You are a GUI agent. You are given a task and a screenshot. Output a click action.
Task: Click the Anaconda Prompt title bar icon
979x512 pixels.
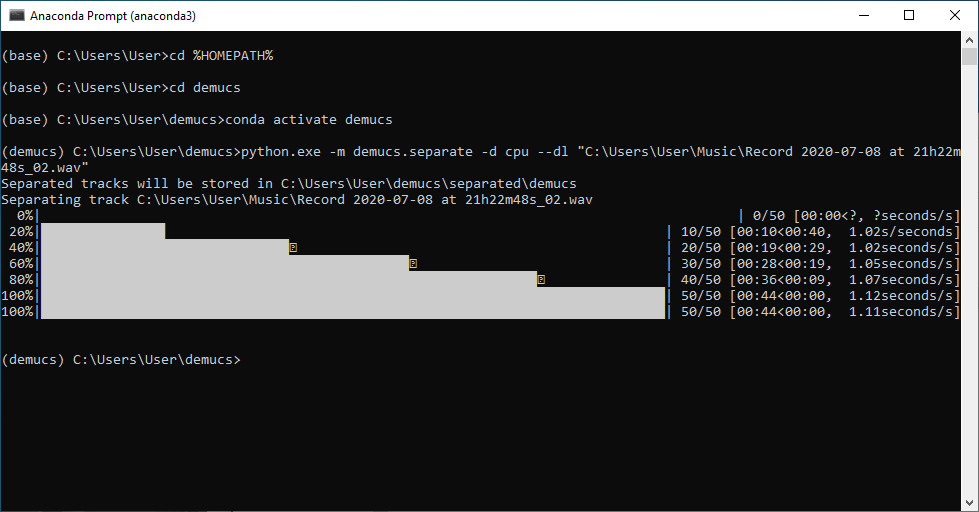17,15
